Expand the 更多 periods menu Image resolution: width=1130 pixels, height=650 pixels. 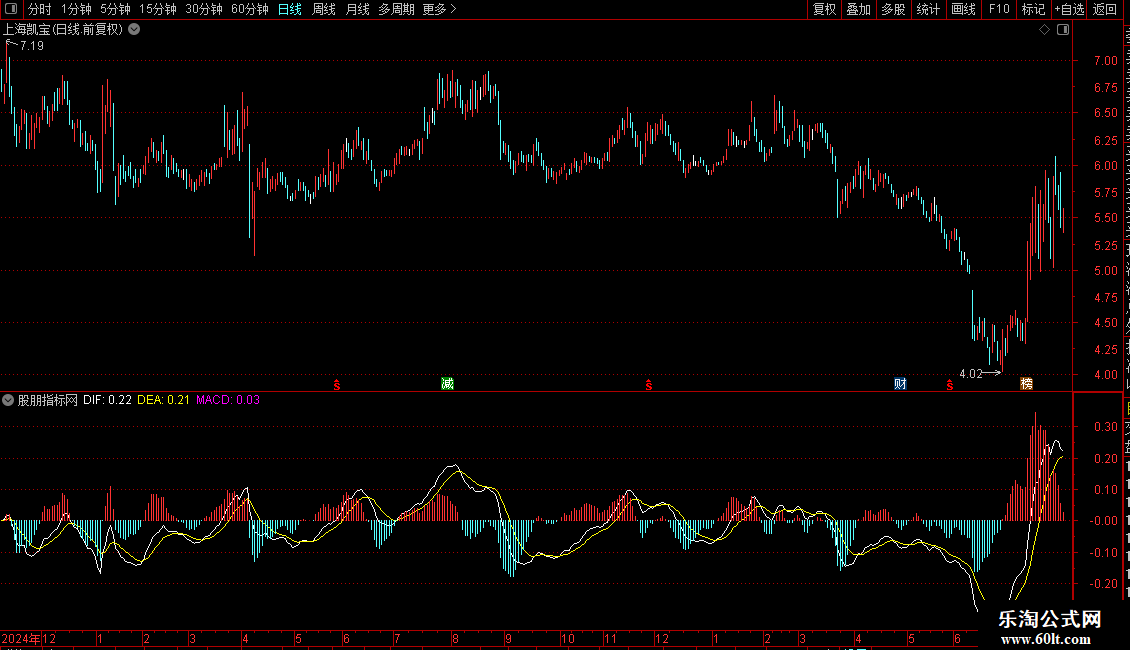coord(439,9)
